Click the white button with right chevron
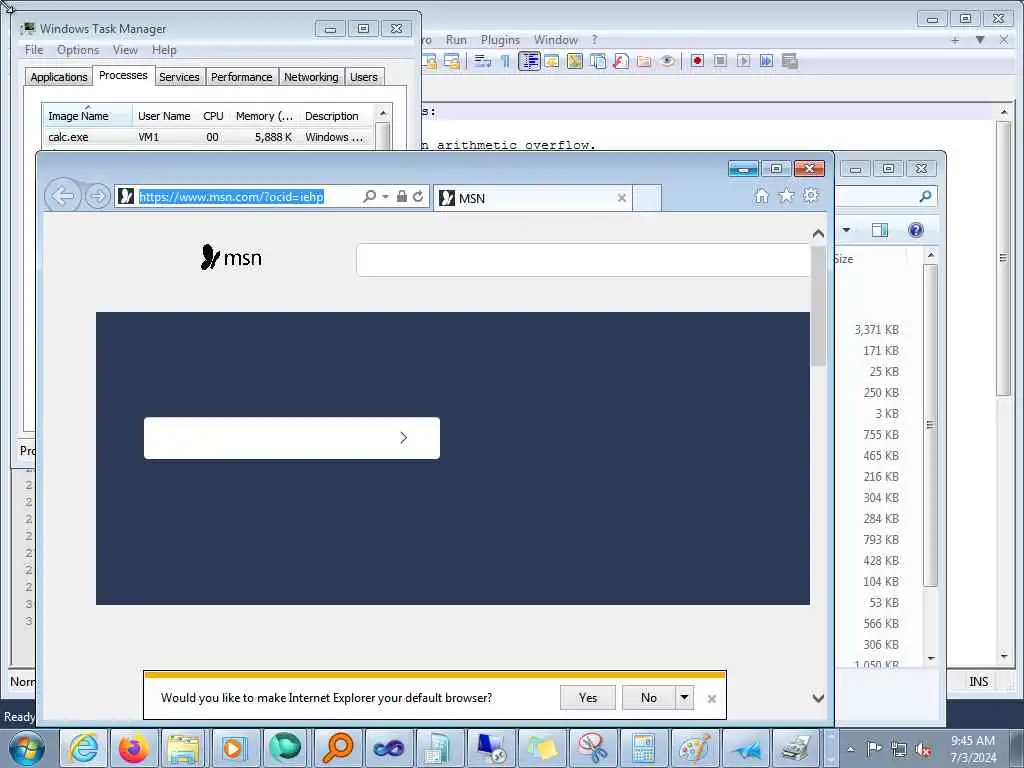1024x768 pixels. [292, 438]
